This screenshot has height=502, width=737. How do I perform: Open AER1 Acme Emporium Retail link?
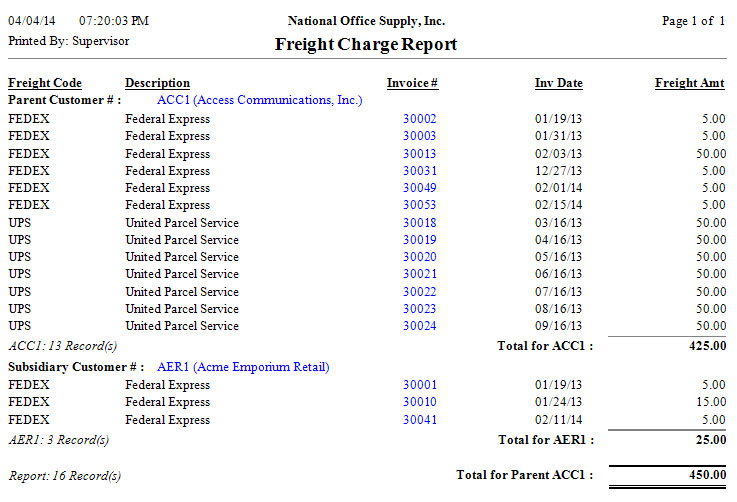[x=243, y=367]
